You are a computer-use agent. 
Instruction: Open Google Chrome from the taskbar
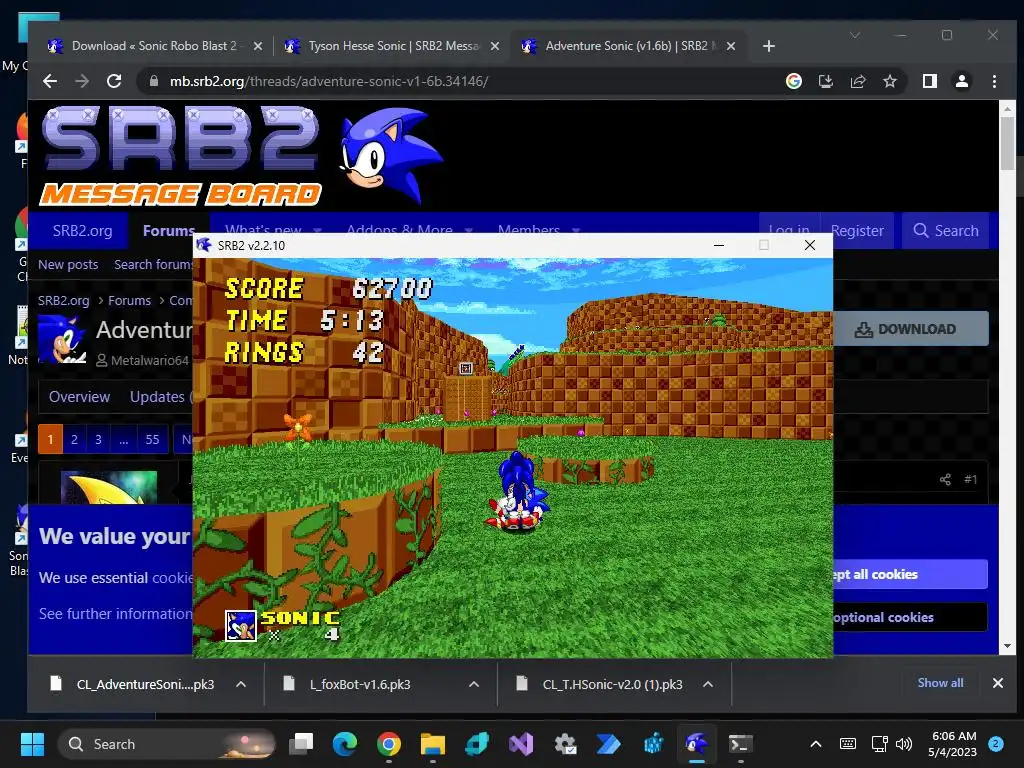pyautogui.click(x=389, y=744)
